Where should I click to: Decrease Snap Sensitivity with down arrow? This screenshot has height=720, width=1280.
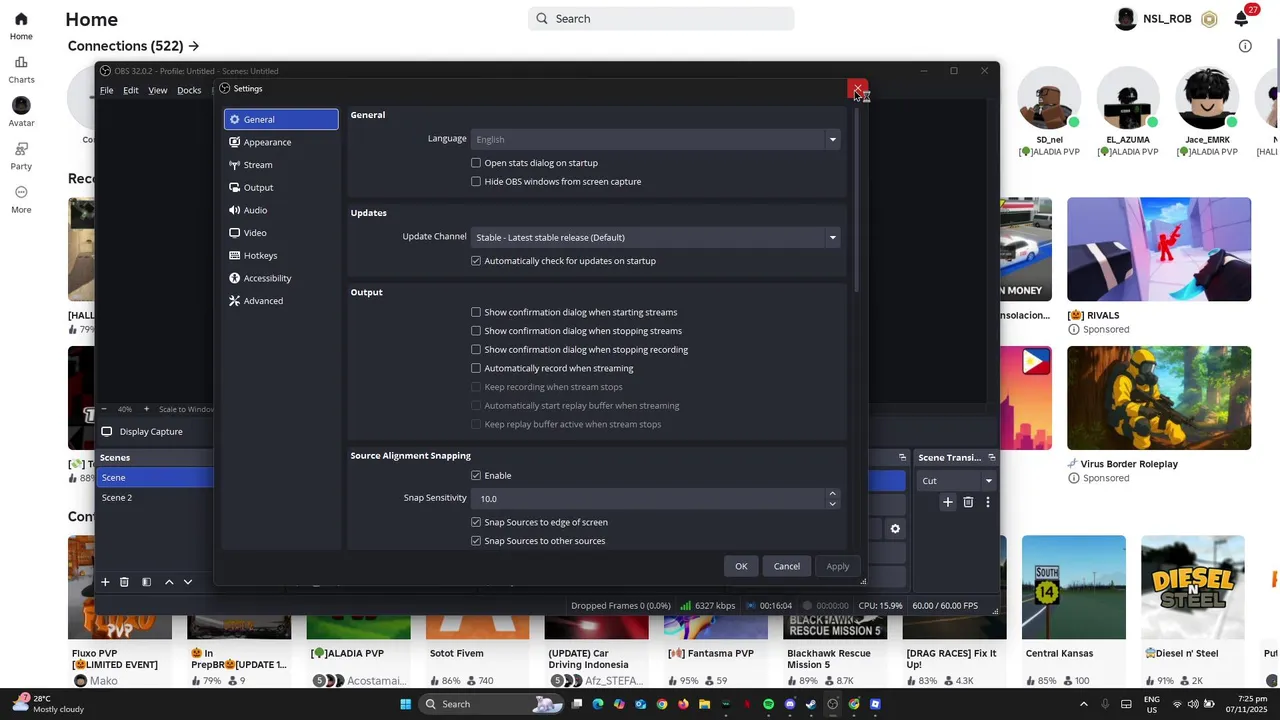click(x=832, y=504)
